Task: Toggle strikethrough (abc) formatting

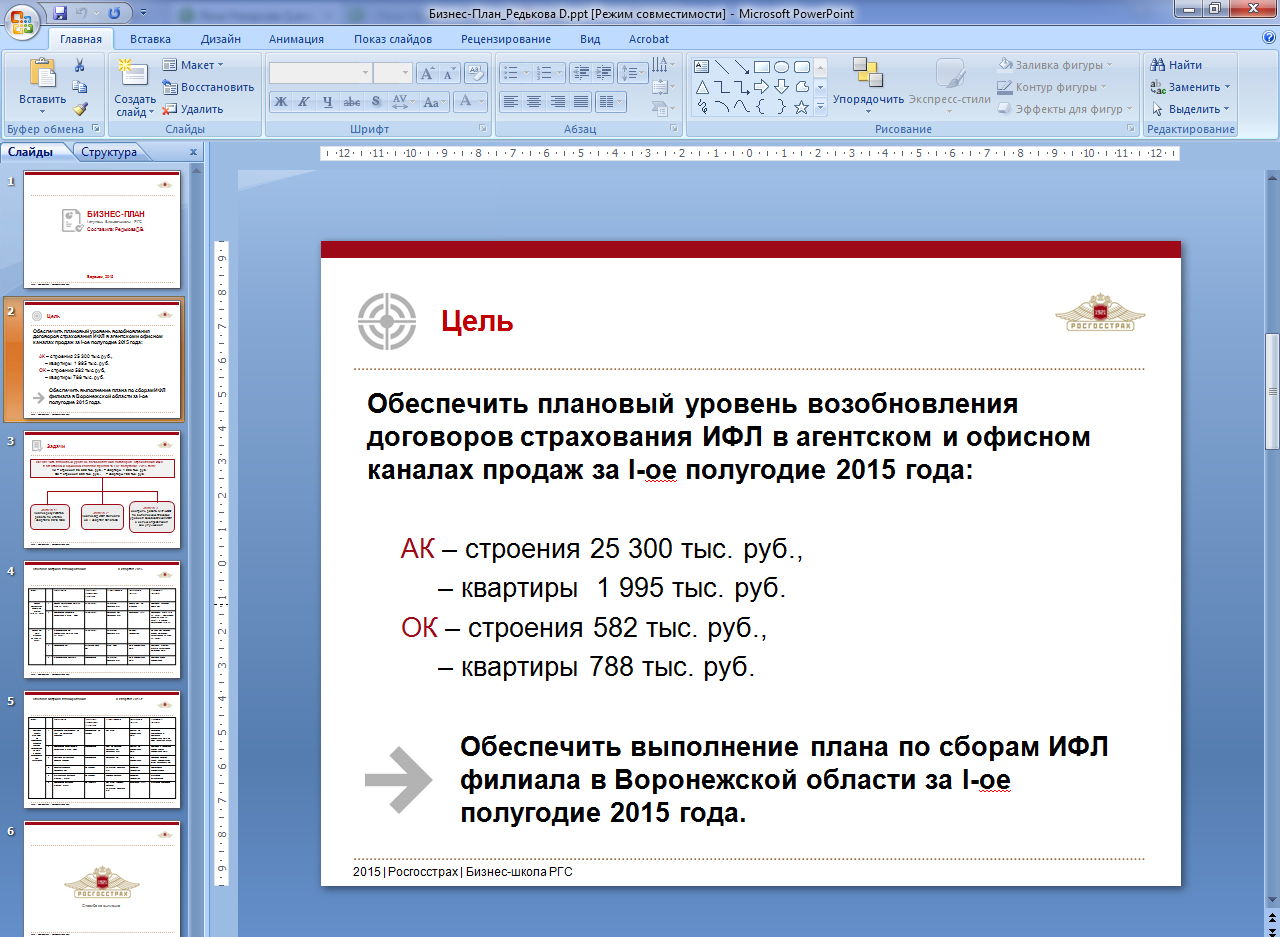Action: coord(352,101)
